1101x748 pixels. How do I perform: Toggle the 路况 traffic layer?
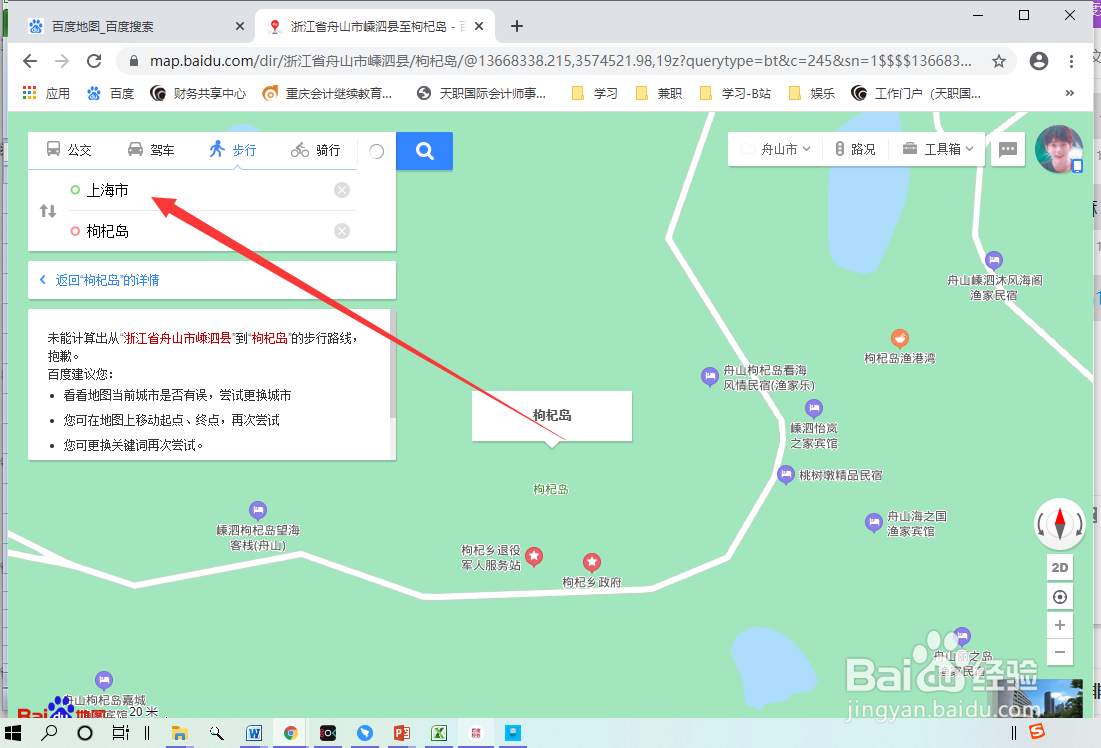[855, 149]
